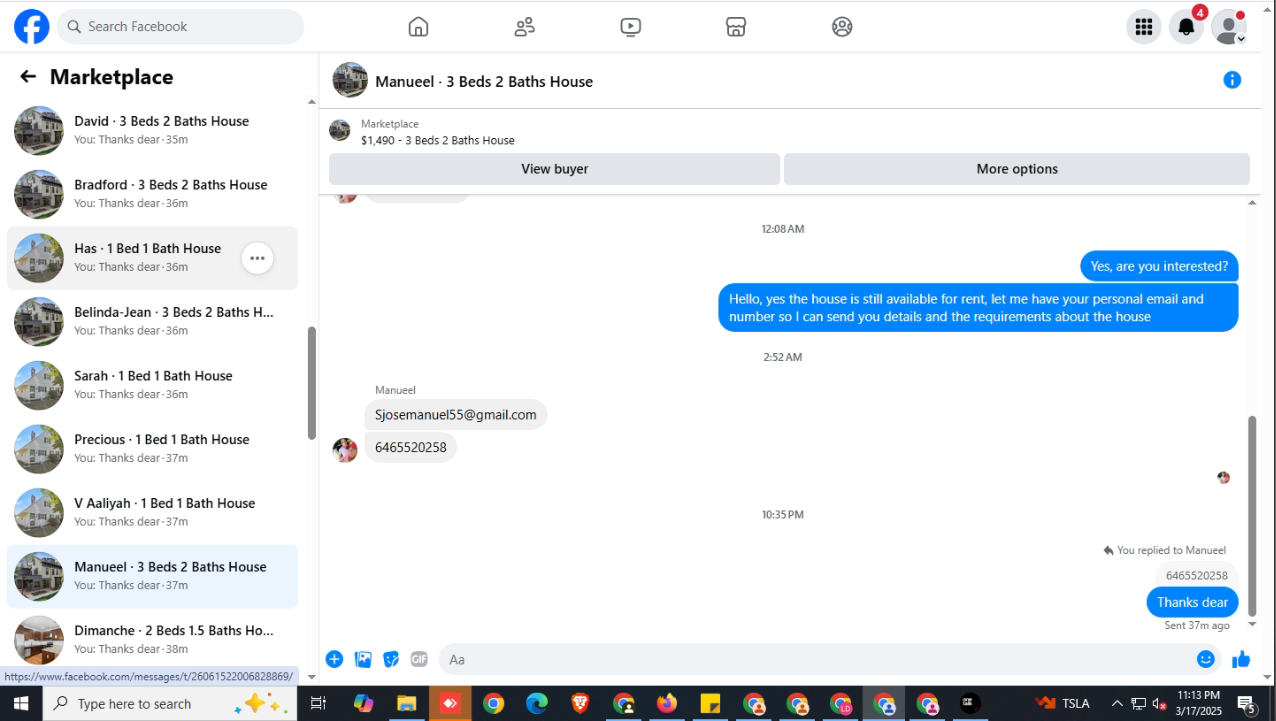Open the Sarah · 1 Bed 1 Bath House chat
This screenshot has width=1276, height=721.
[152, 385]
